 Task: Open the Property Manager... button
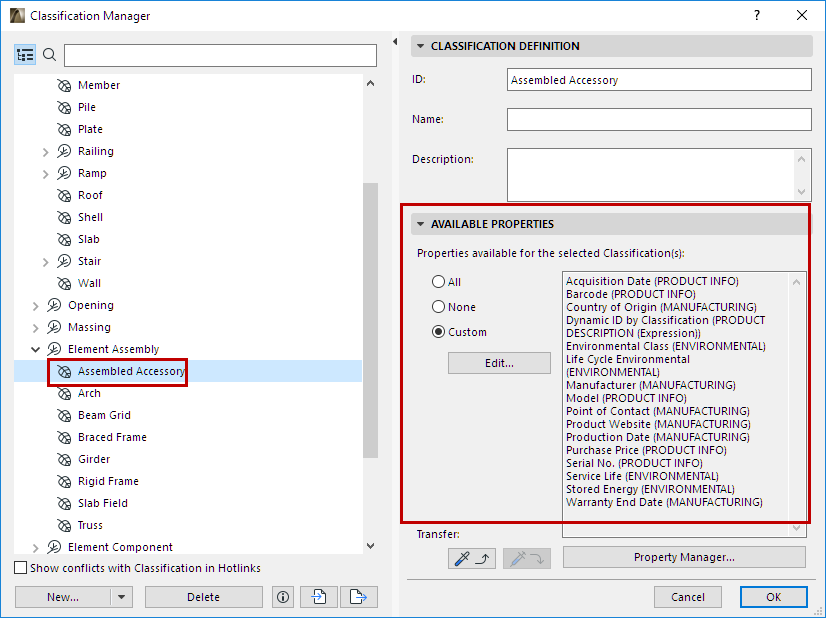684,557
